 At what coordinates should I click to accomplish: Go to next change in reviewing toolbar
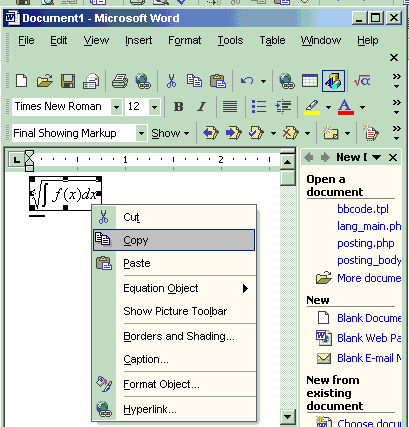[234, 133]
